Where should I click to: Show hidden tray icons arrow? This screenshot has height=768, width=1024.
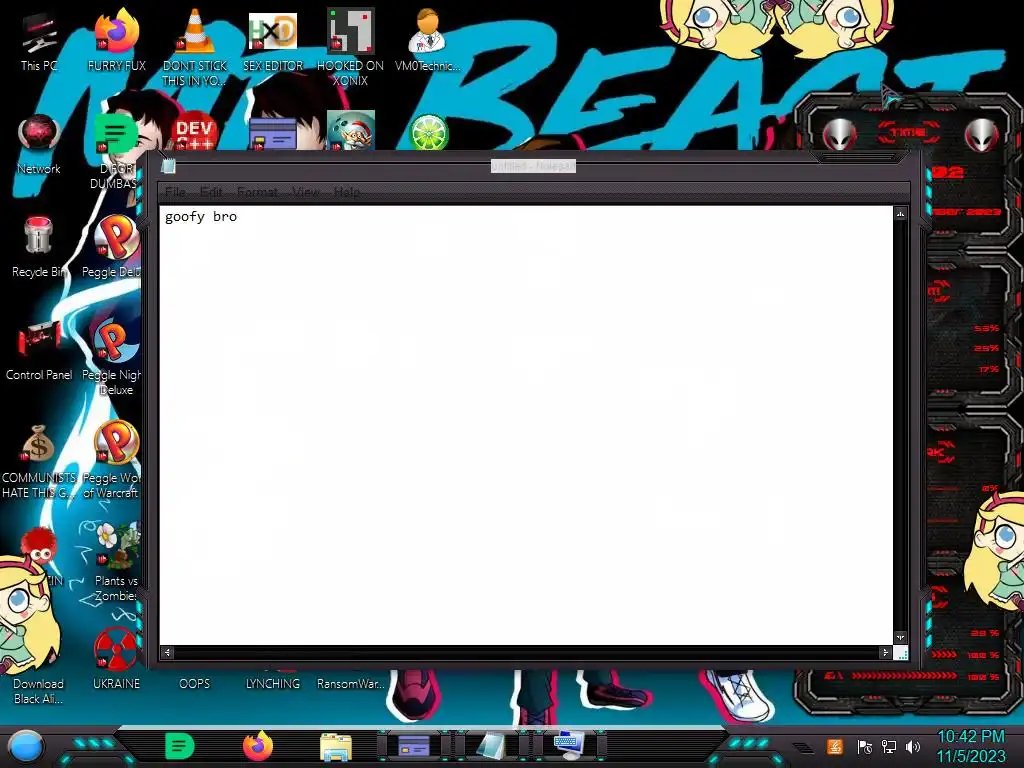point(803,747)
